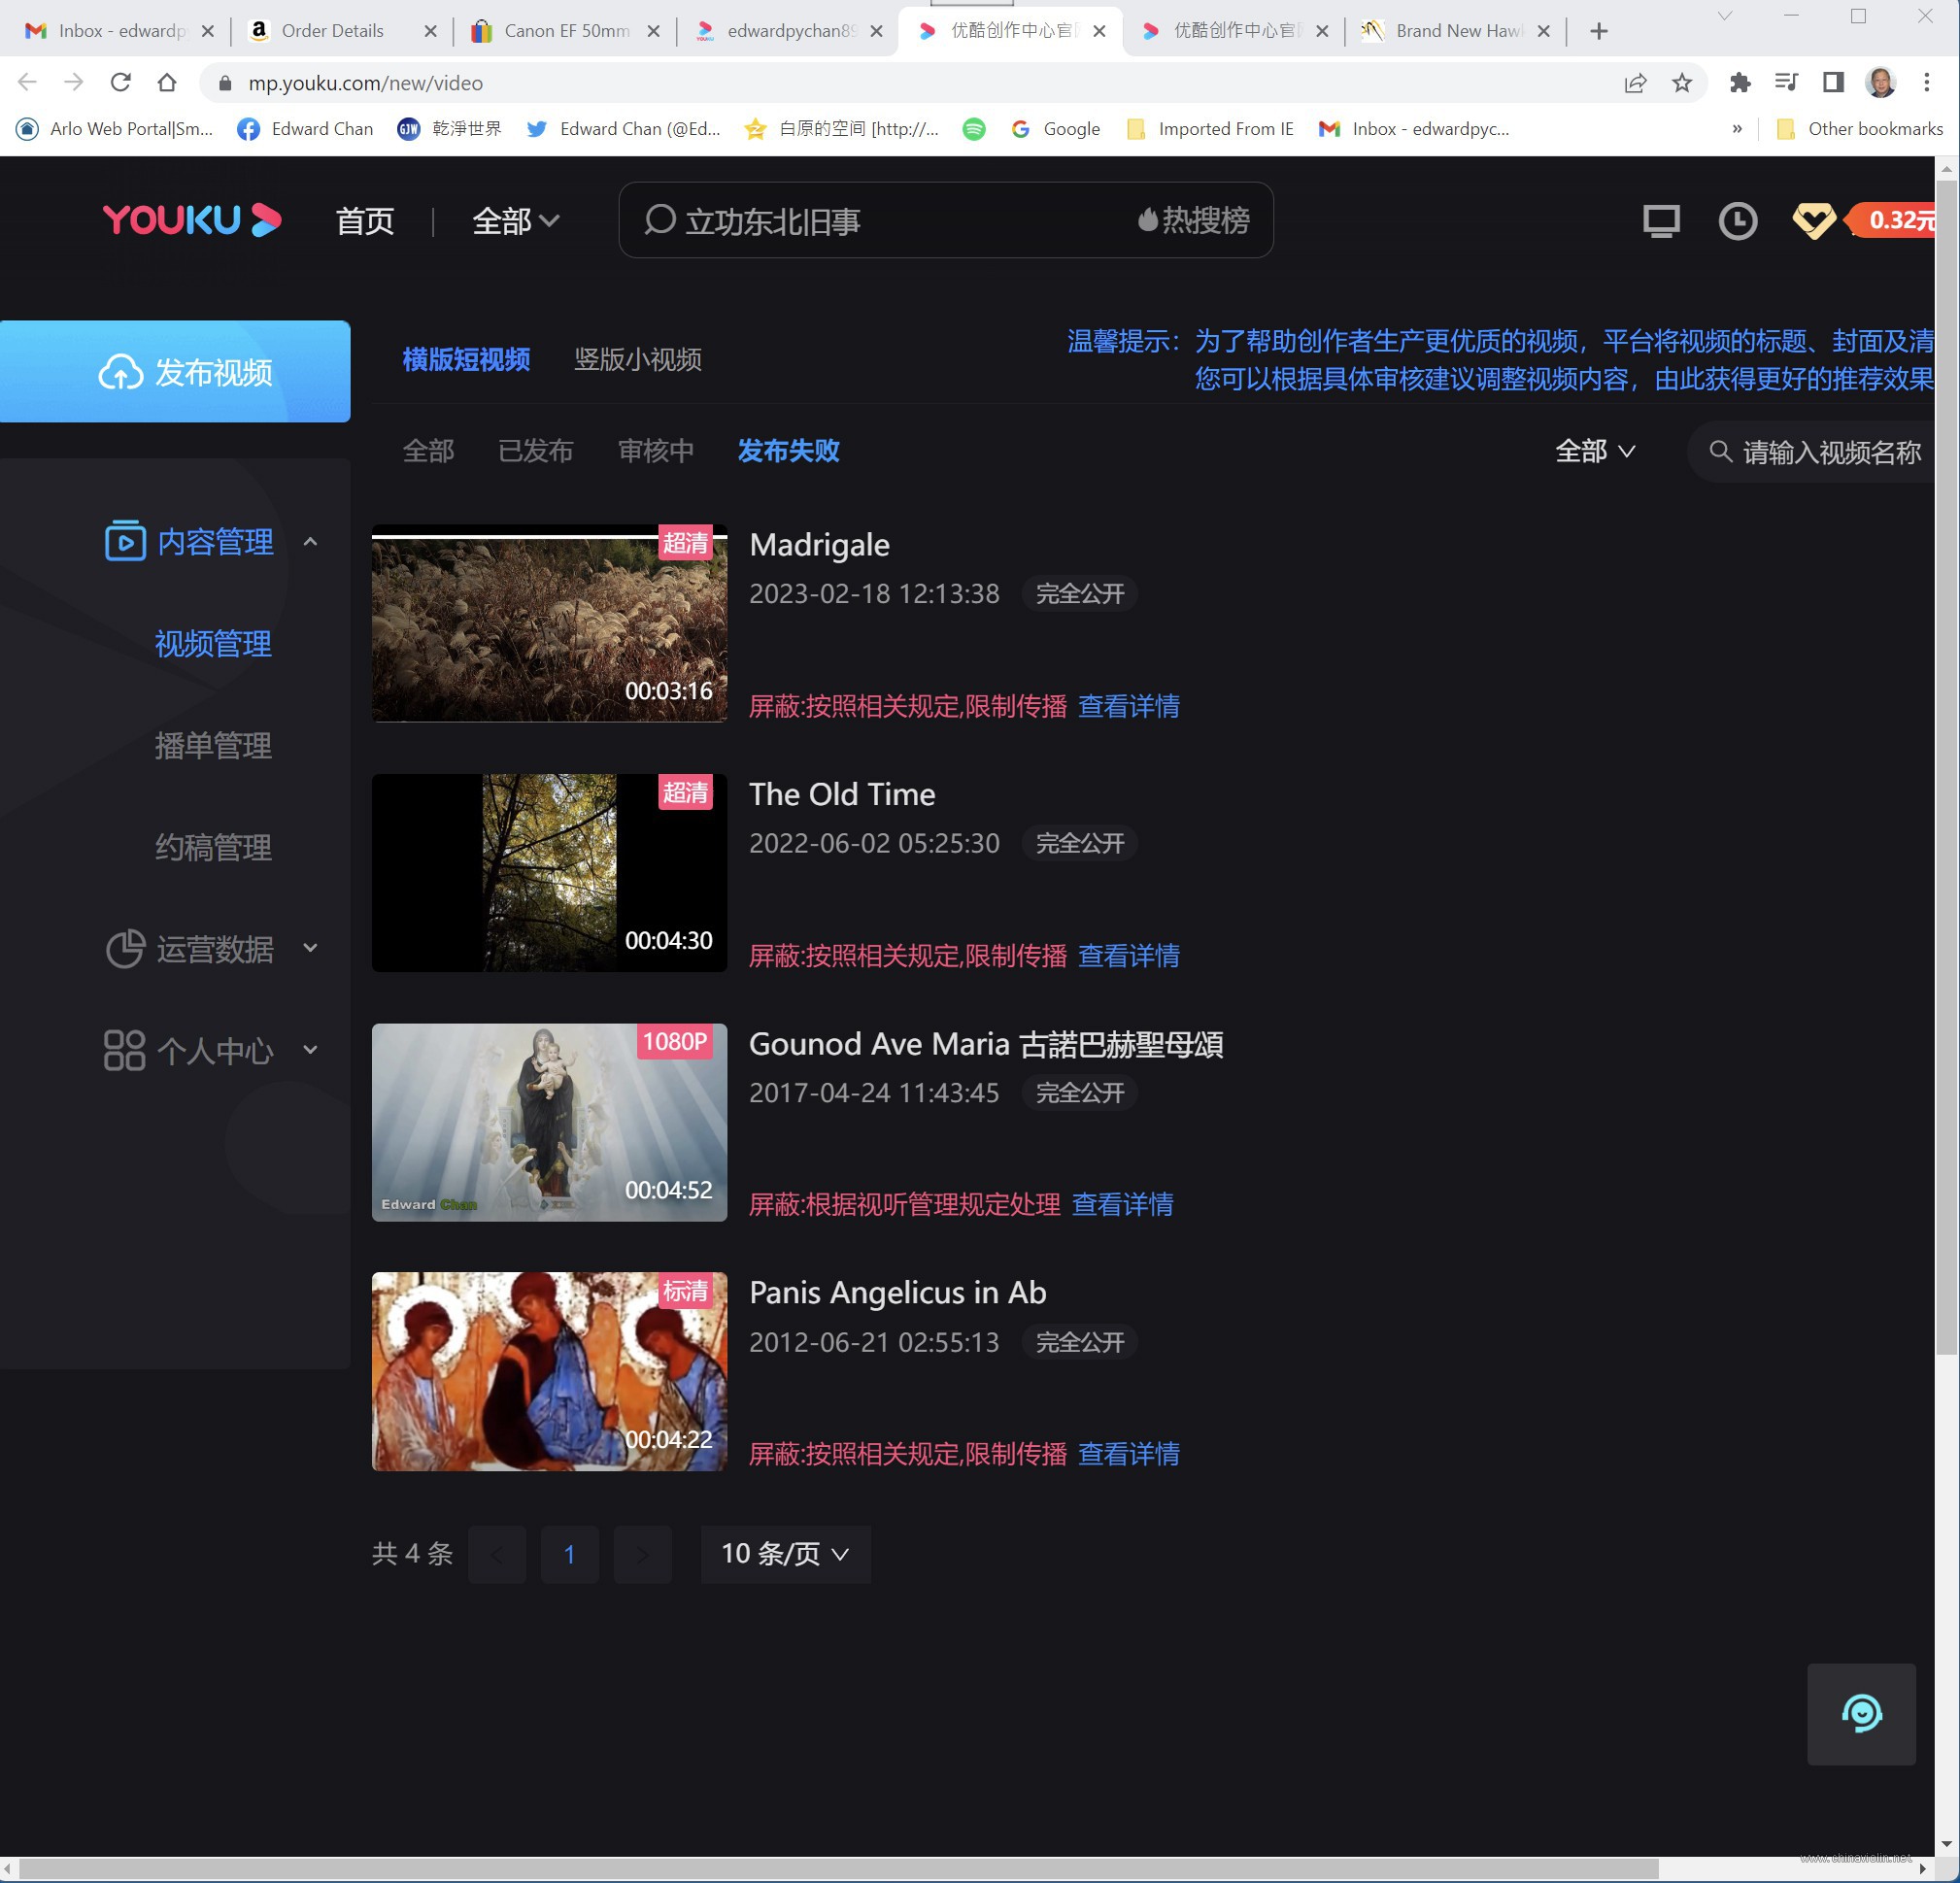The height and width of the screenshot is (1883, 1960).
Task: Expand the 个人中心 section
Action: (x=310, y=1049)
